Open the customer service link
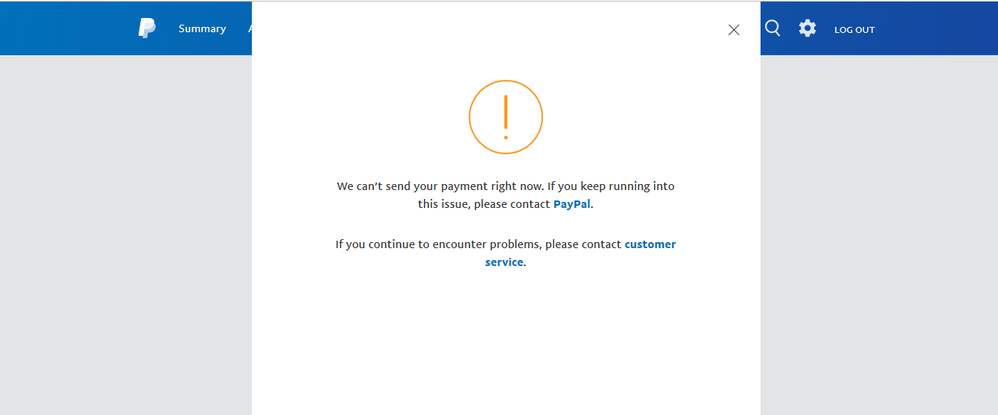Screen dimensions: 998x415 (x=580, y=253)
